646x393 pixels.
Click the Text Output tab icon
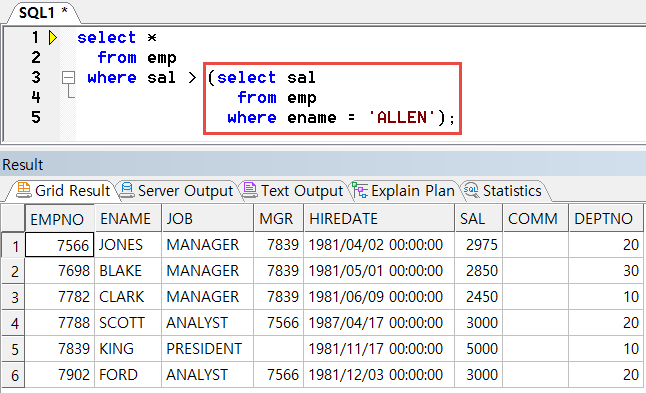(250, 190)
